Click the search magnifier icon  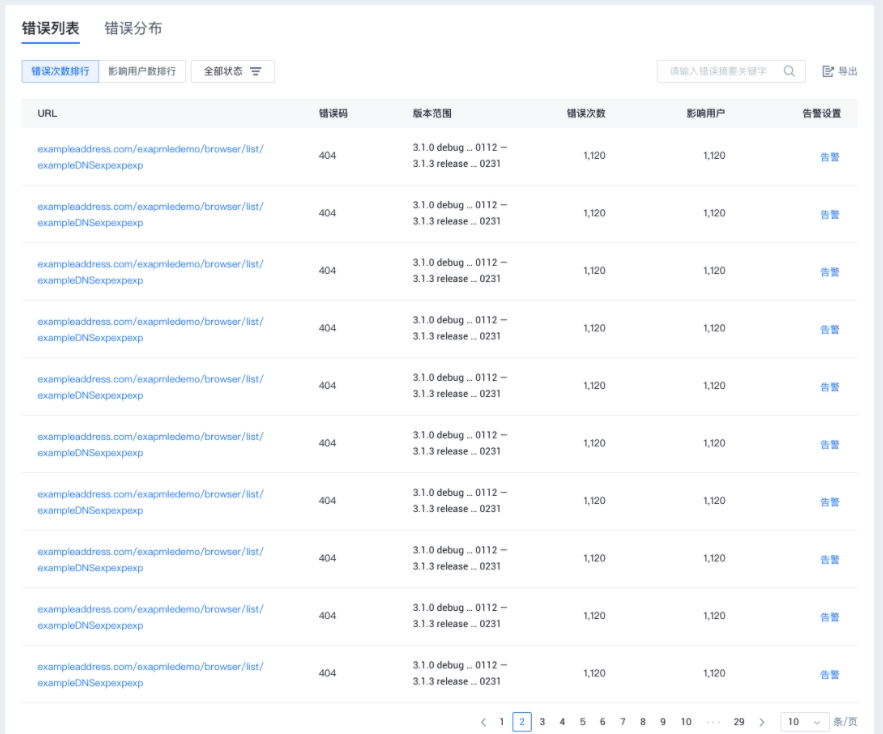[789, 72]
